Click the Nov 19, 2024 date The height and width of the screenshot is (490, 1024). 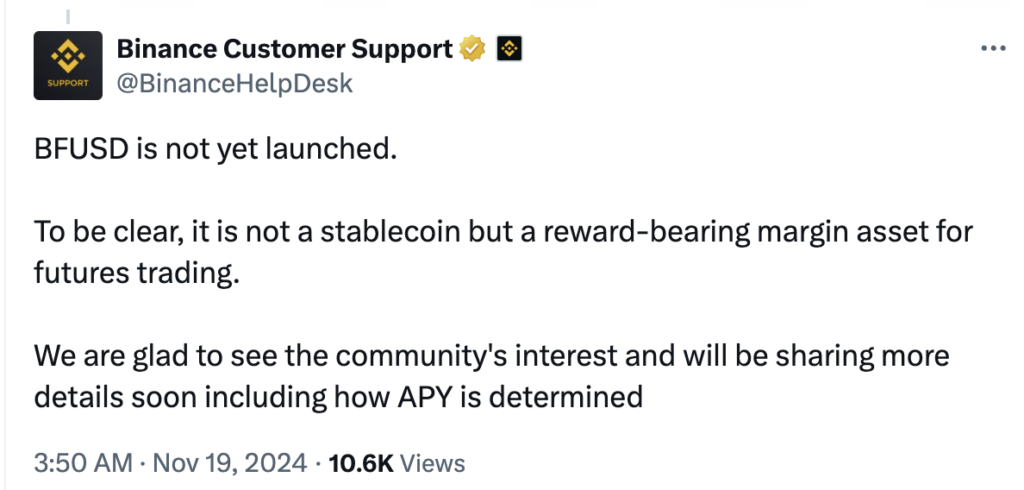[x=229, y=463]
